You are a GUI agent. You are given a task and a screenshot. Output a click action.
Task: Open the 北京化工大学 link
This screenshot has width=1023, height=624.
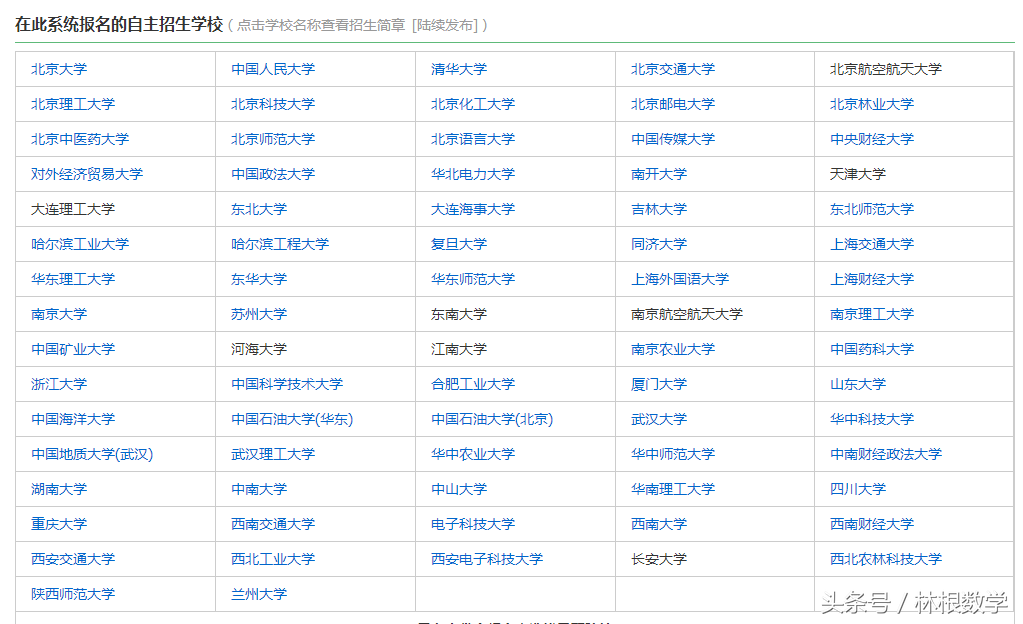click(x=473, y=104)
